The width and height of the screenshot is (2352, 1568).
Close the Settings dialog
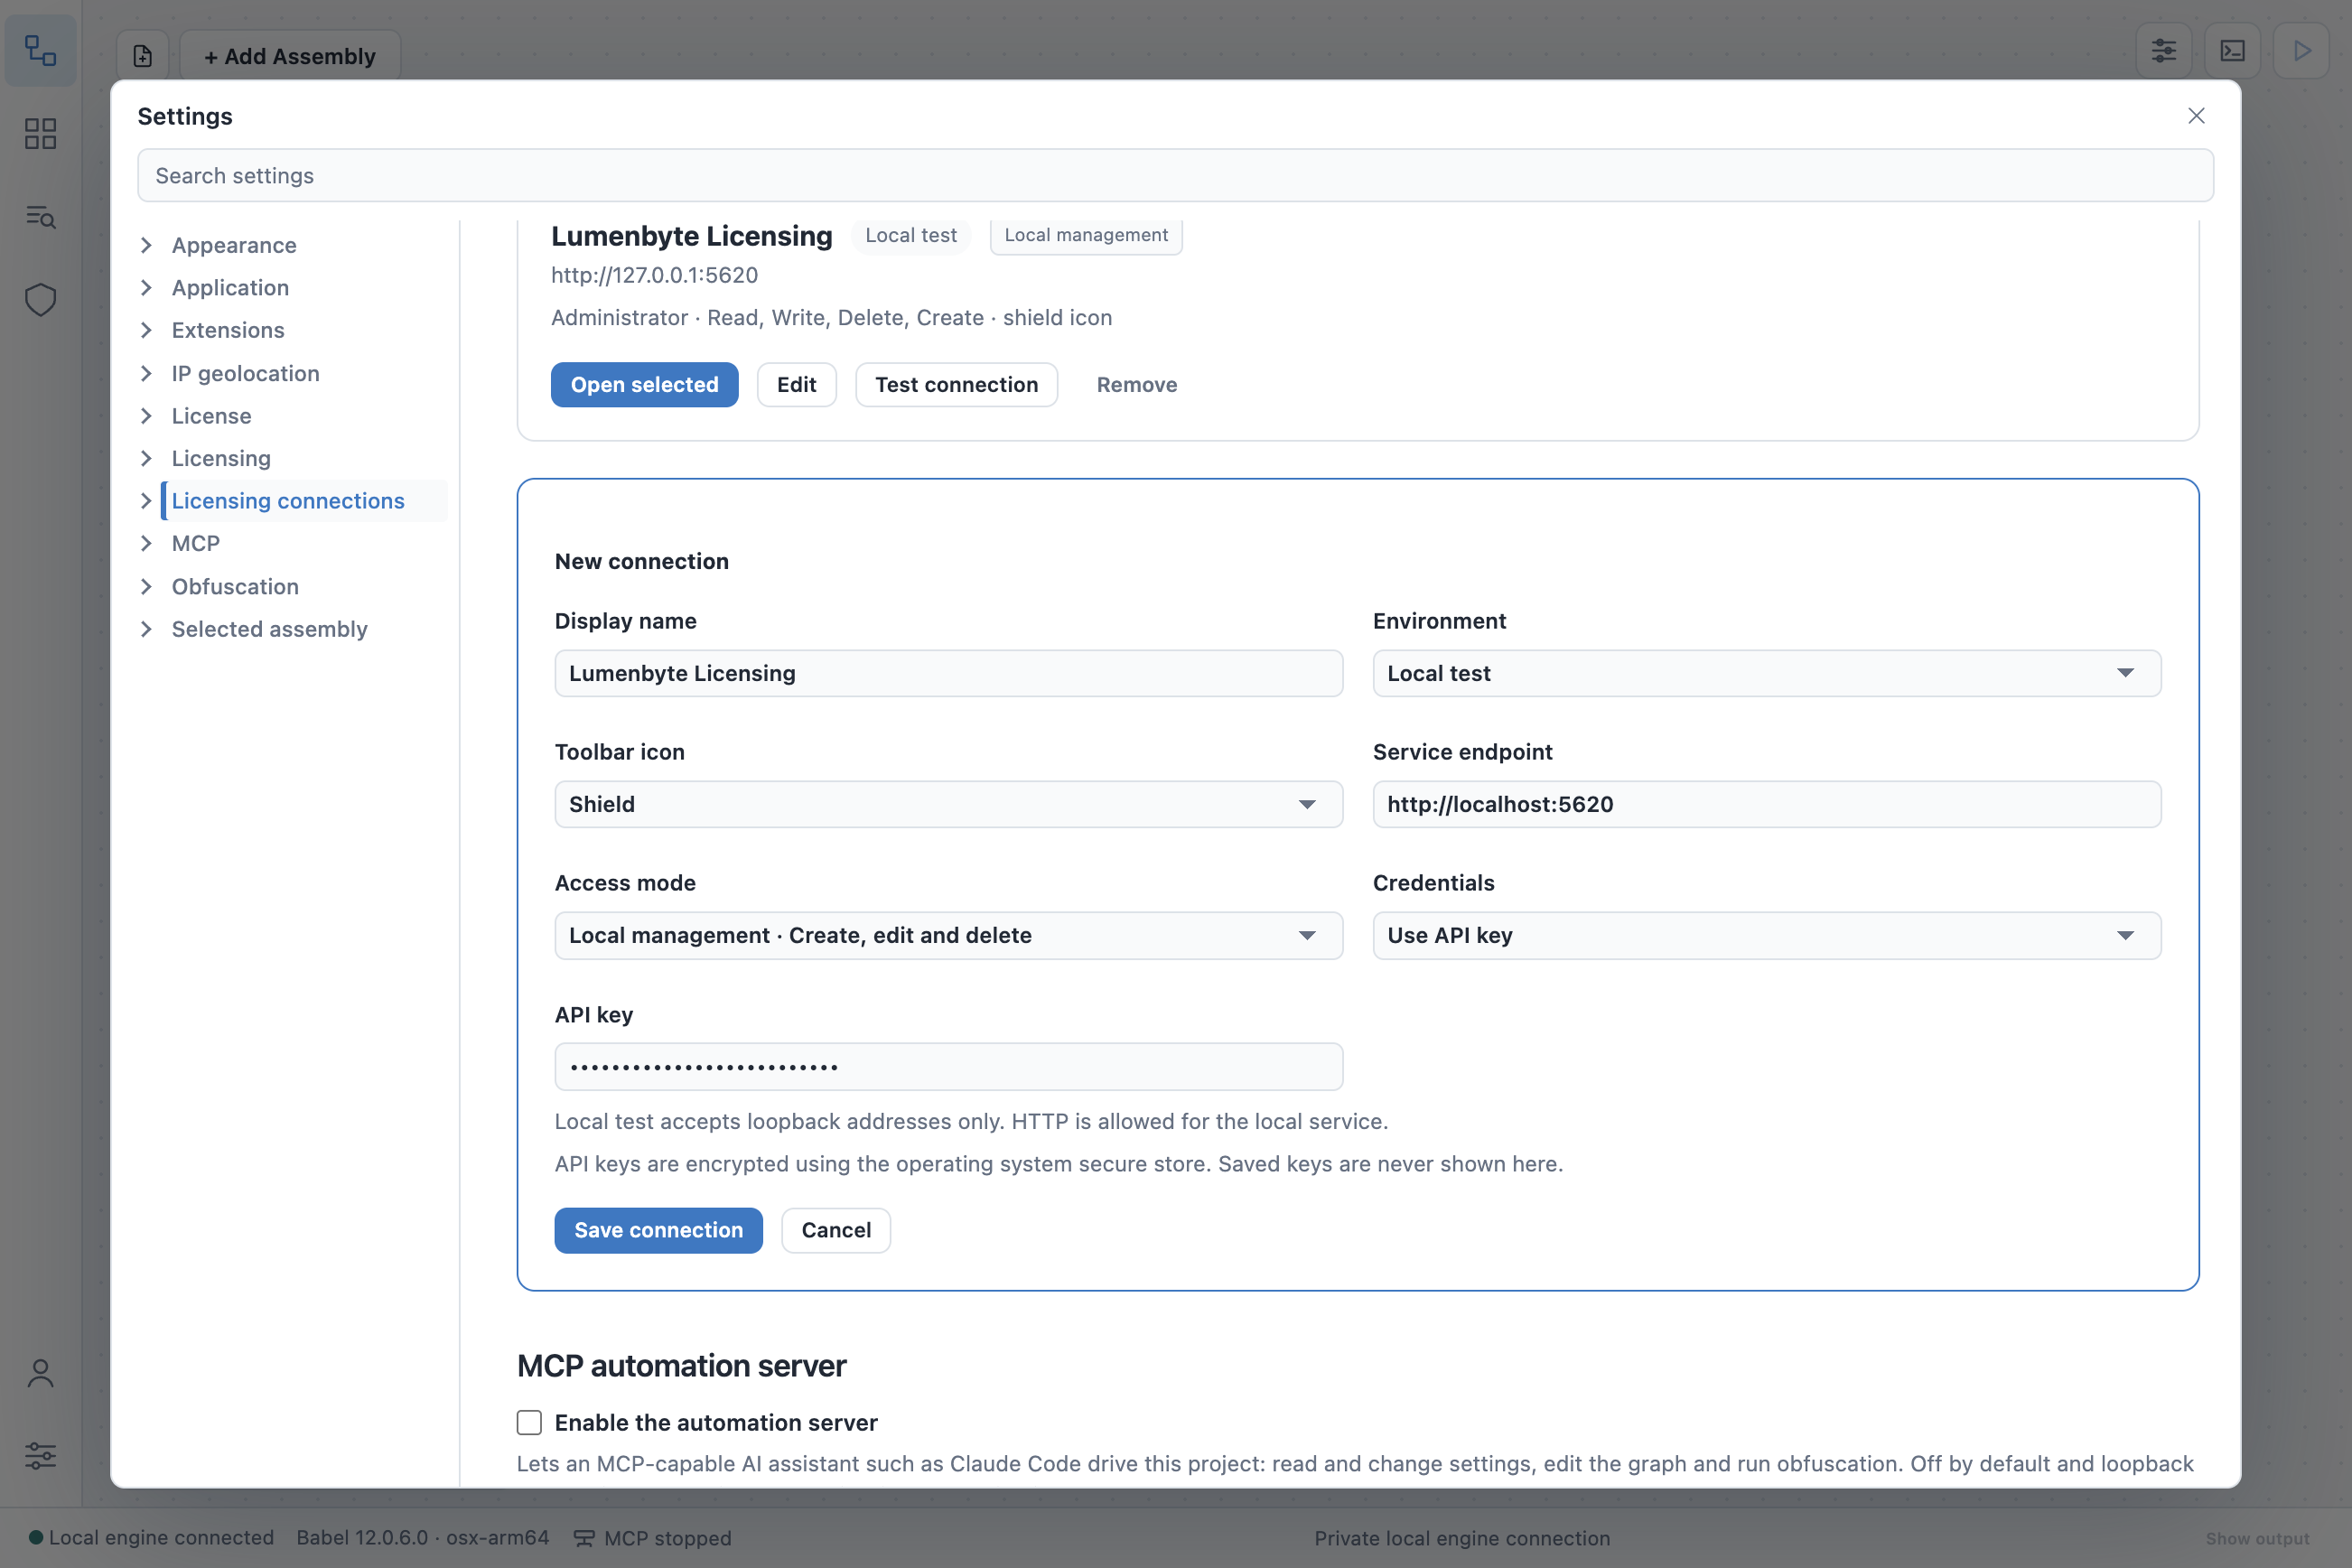2196,116
